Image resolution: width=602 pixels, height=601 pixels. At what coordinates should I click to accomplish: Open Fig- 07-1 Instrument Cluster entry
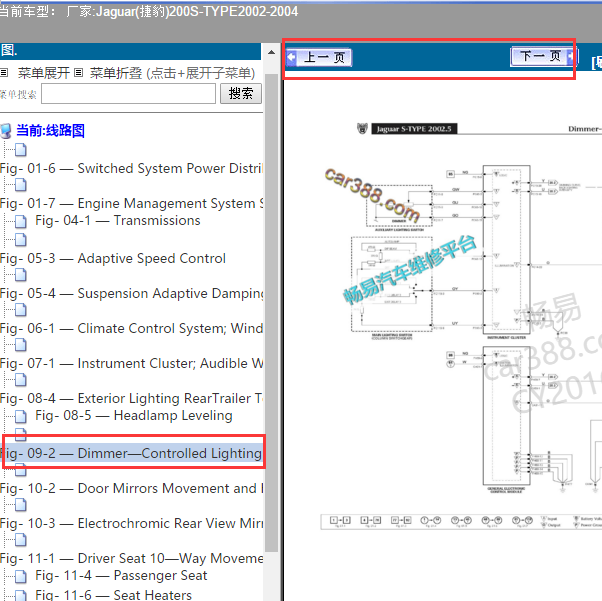[131, 363]
